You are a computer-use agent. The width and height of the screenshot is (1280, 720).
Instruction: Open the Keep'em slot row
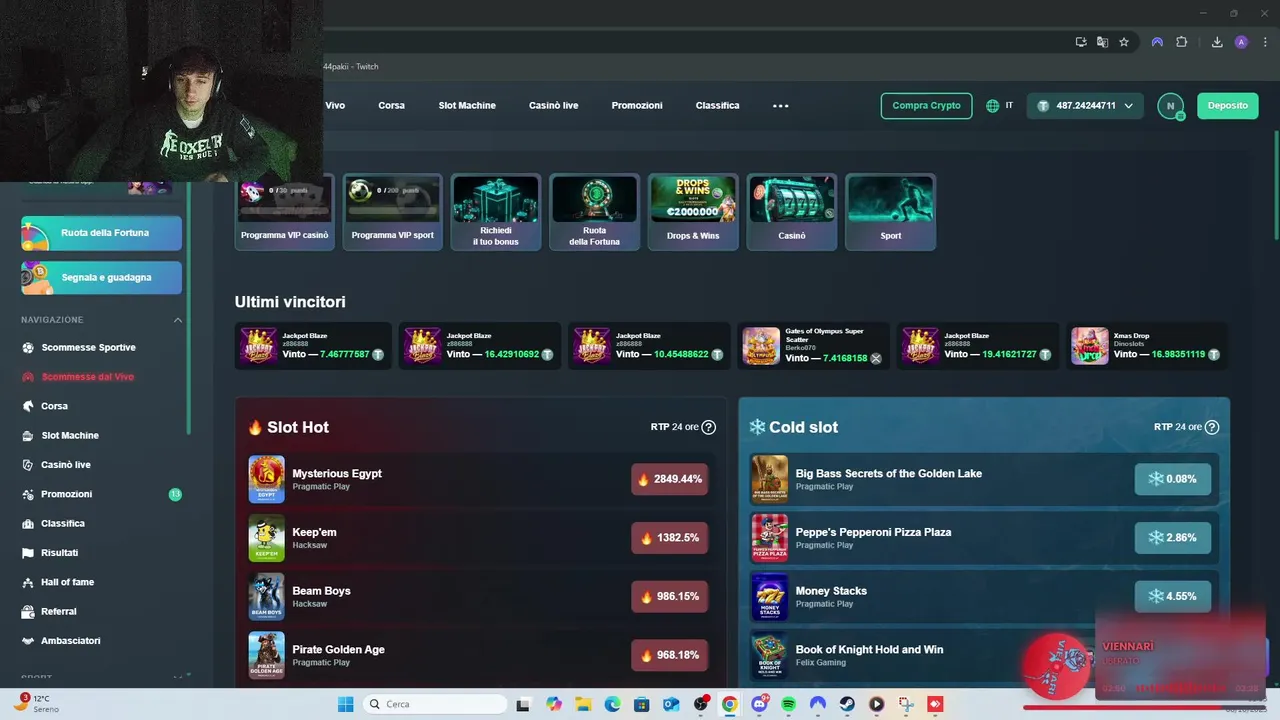coord(479,538)
